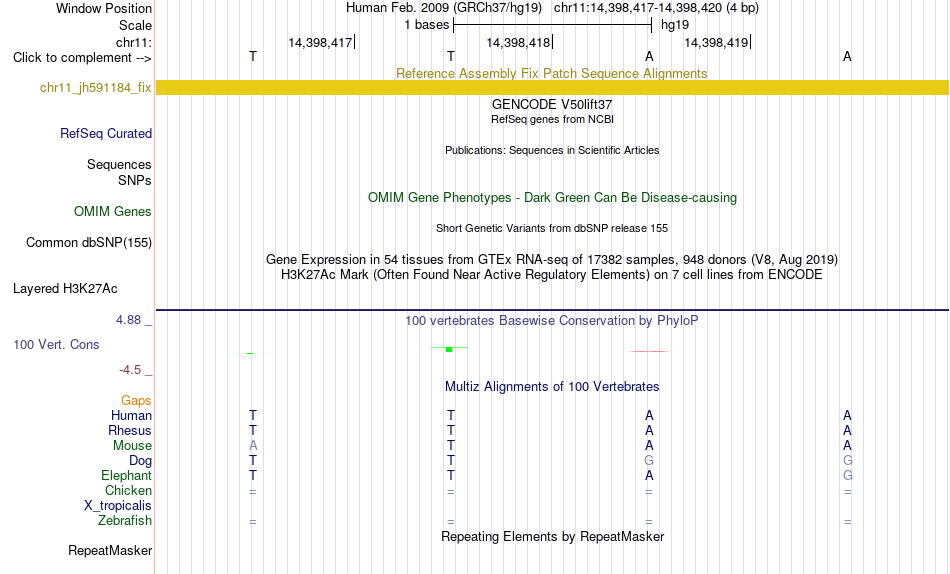Viewport: 950px width, 574px height.
Task: Open 'Short Genetic Variants from dbSNP release 155'
Action: tap(552, 229)
